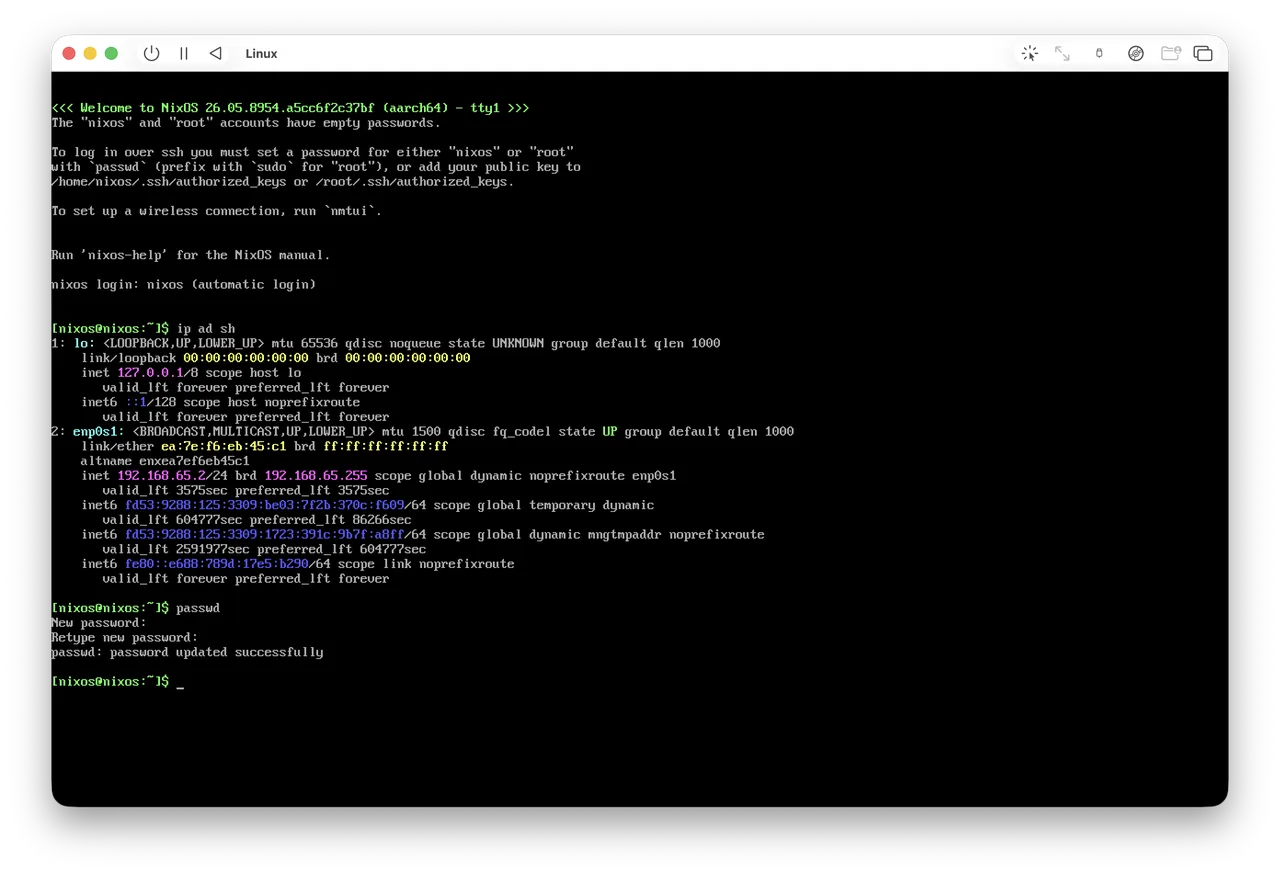Click 'password updated successfully' message

(217, 652)
